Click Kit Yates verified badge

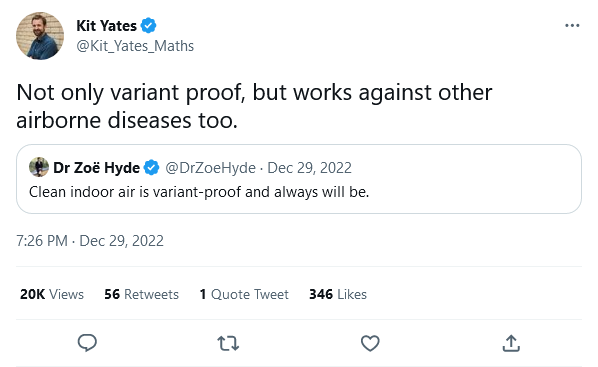(x=148, y=26)
